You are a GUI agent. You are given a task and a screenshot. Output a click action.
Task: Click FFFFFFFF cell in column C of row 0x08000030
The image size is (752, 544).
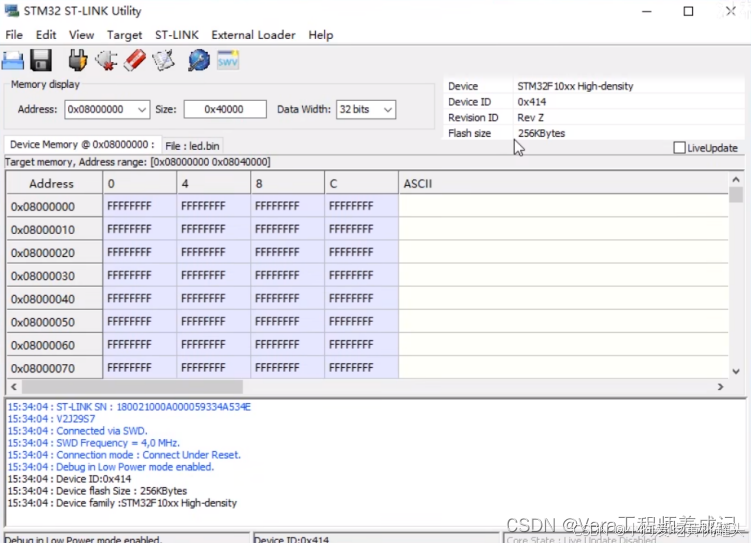pos(361,275)
